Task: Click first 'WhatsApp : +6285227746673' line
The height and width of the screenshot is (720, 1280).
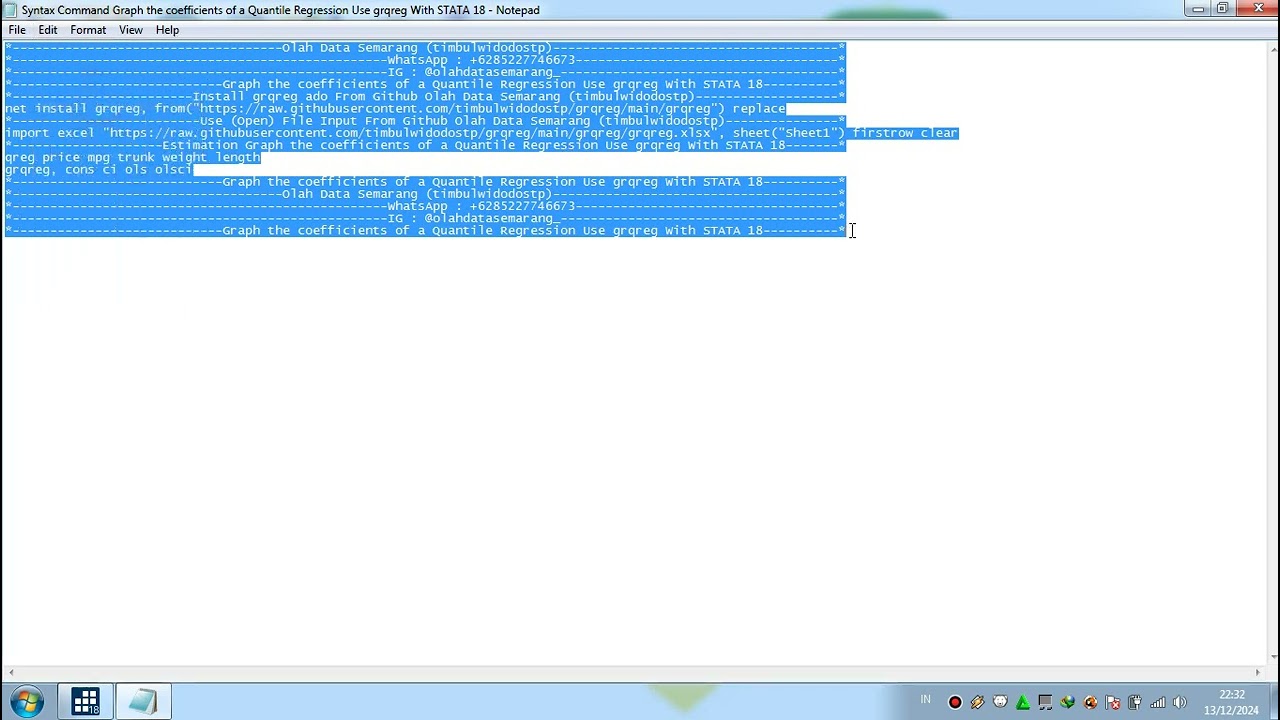Action: 425,60
